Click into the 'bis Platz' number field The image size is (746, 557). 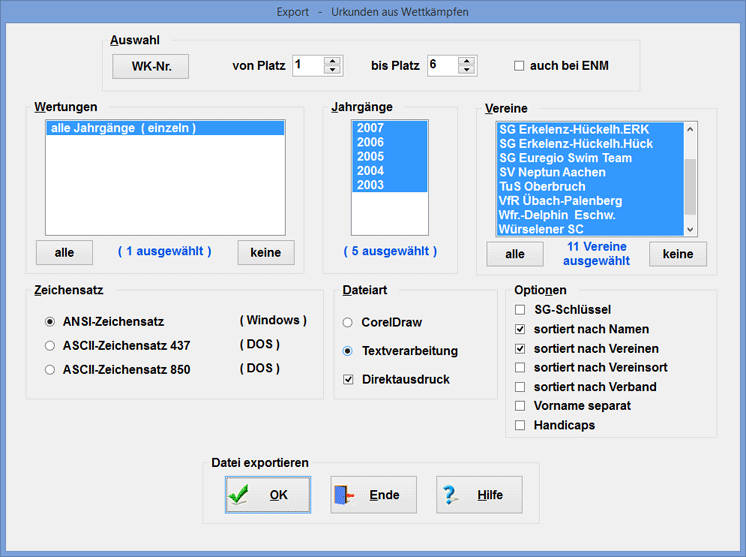click(440, 65)
